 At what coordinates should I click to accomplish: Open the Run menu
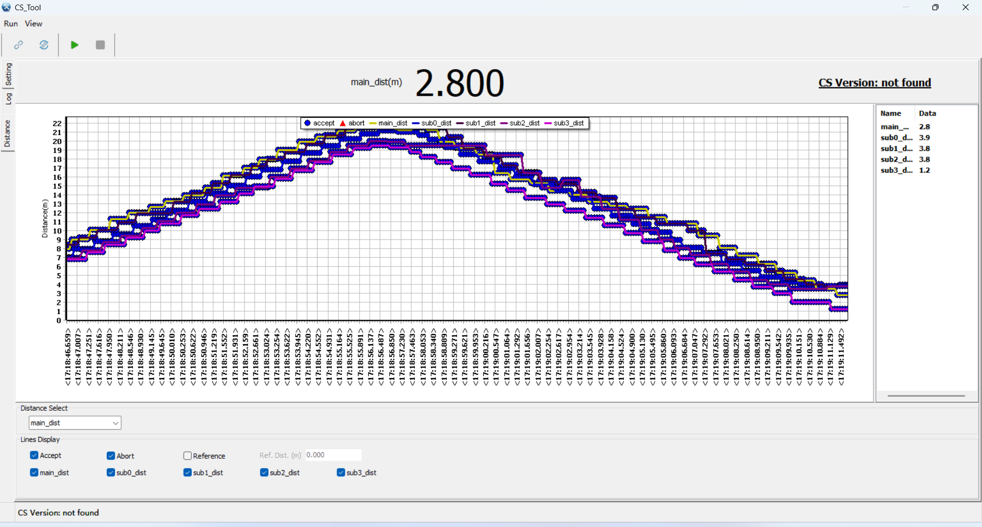click(11, 23)
